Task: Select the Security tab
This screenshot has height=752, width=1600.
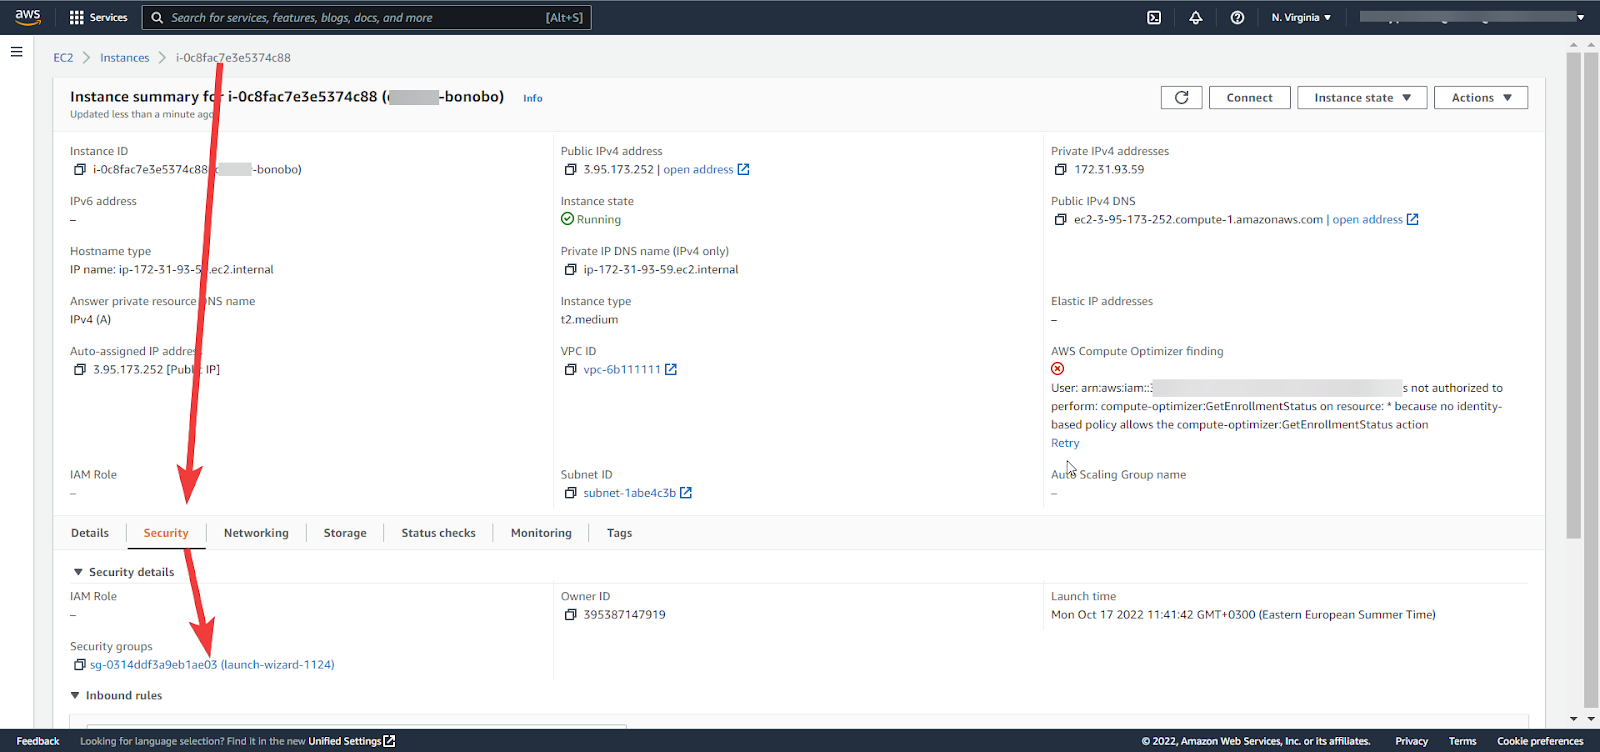Action: tap(166, 533)
